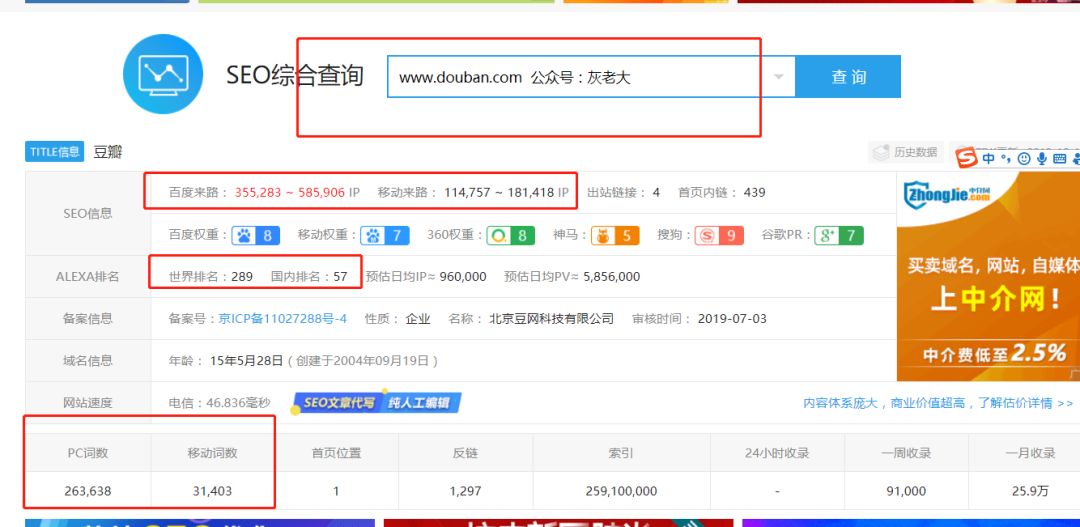
Task: Click the SEO综合查询 monitor logo icon
Action: pyautogui.click(x=162, y=75)
